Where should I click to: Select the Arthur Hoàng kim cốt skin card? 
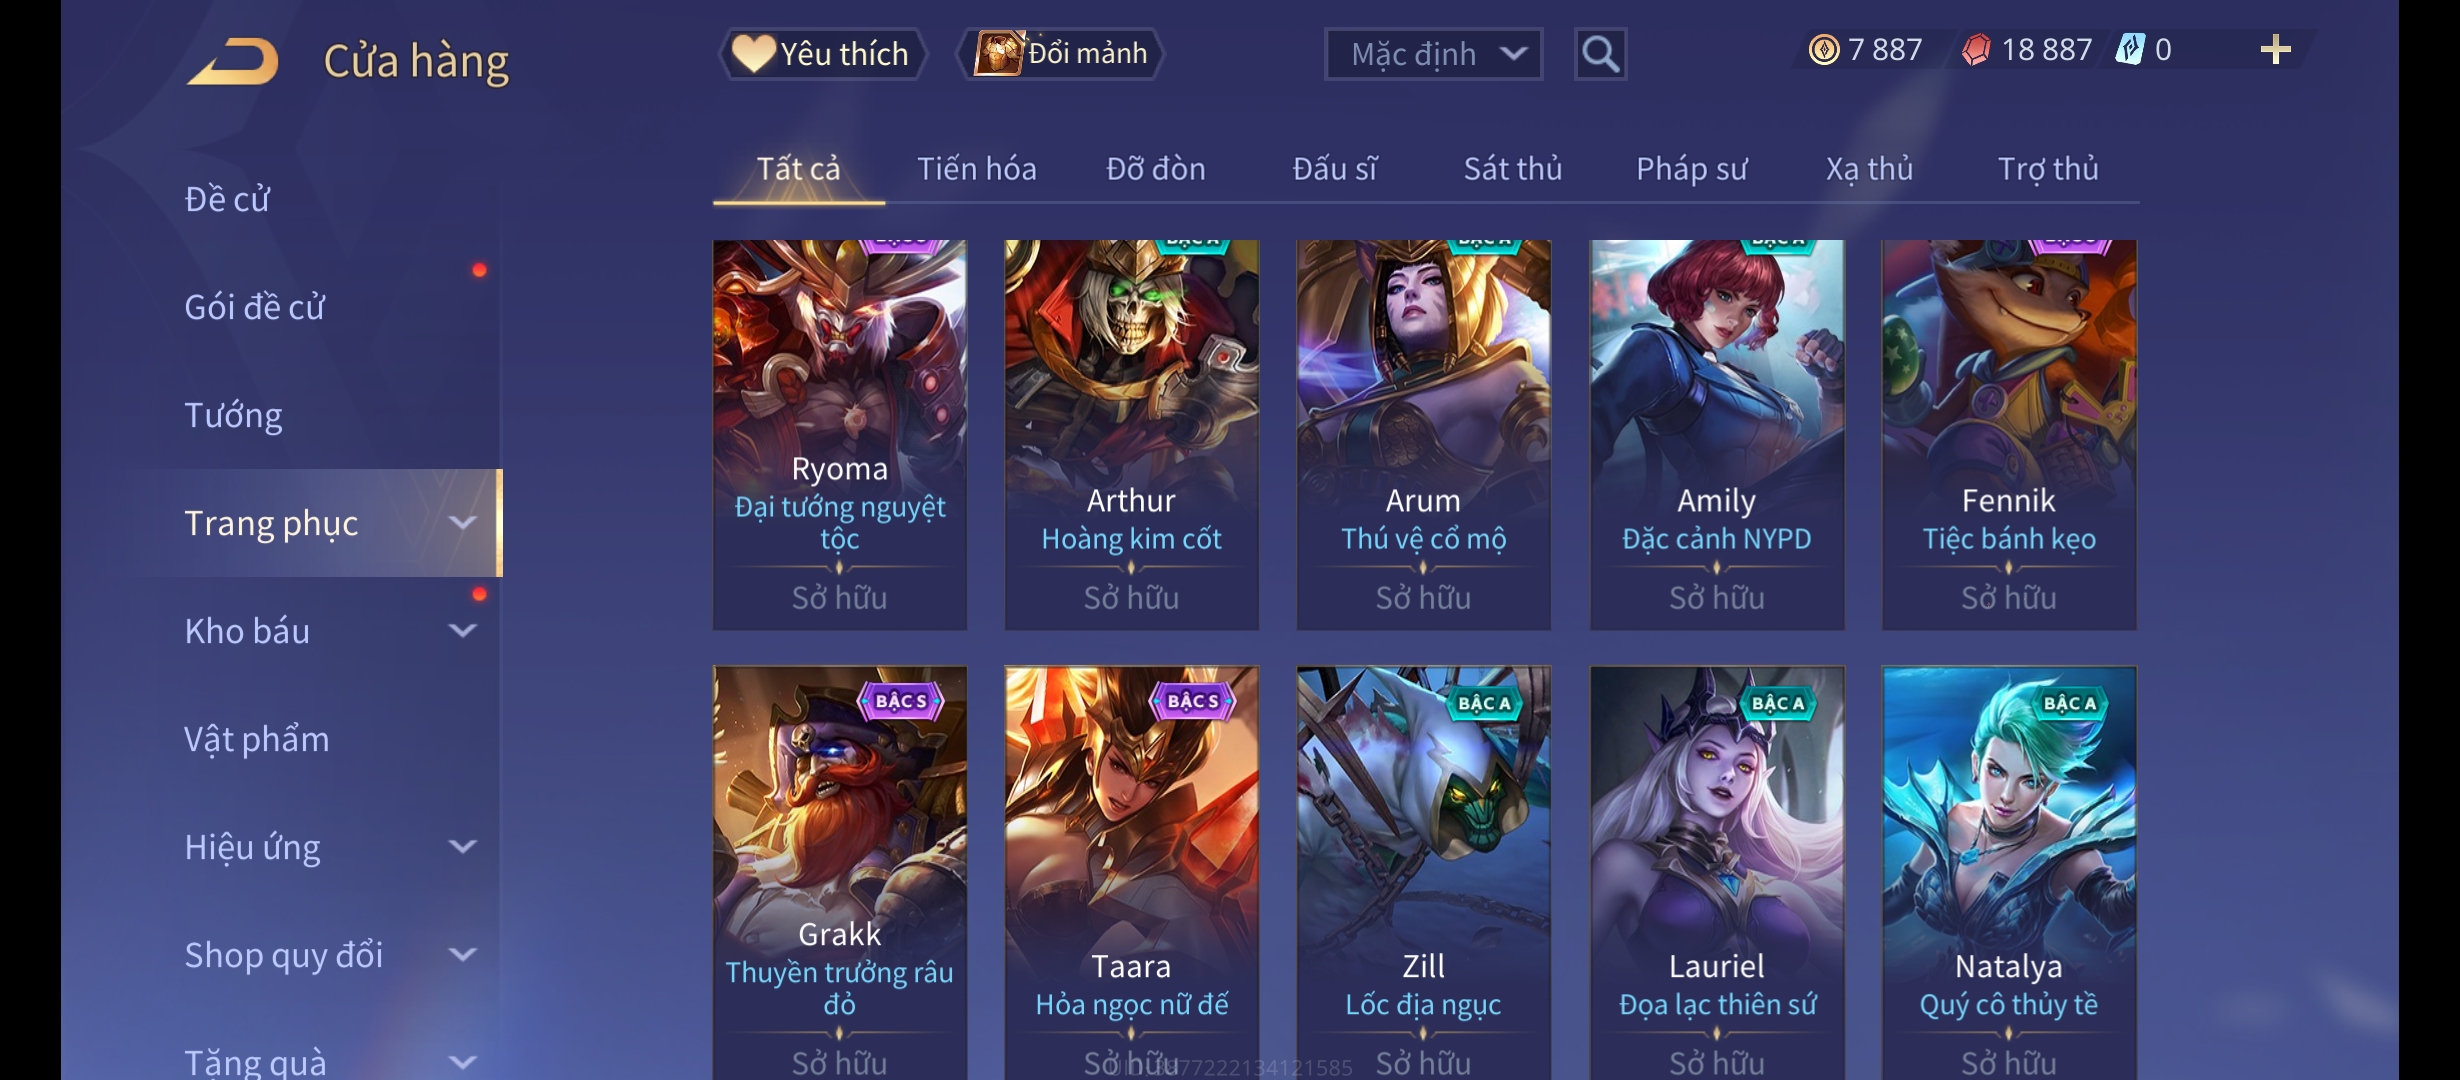click(1131, 435)
